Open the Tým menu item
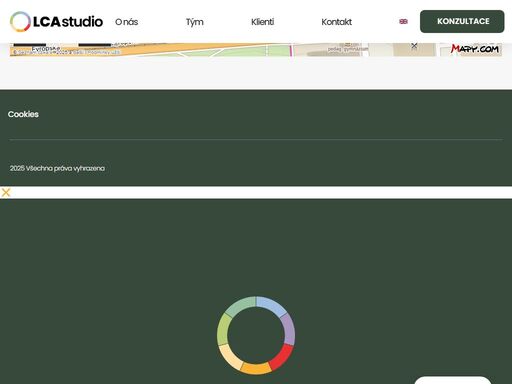512x384 pixels. click(195, 22)
